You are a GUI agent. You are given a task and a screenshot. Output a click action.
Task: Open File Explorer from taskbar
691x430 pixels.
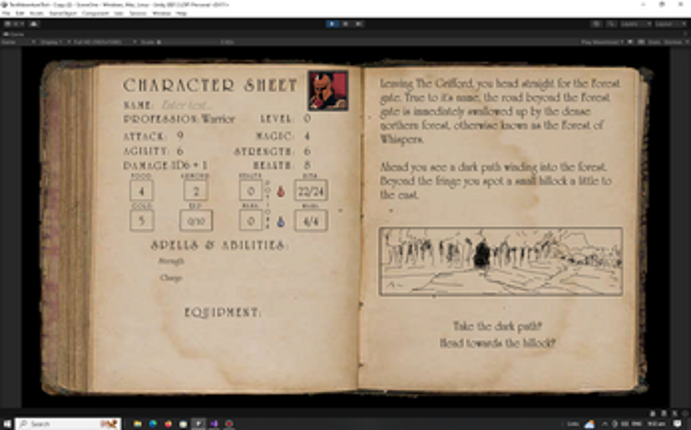pos(137,424)
